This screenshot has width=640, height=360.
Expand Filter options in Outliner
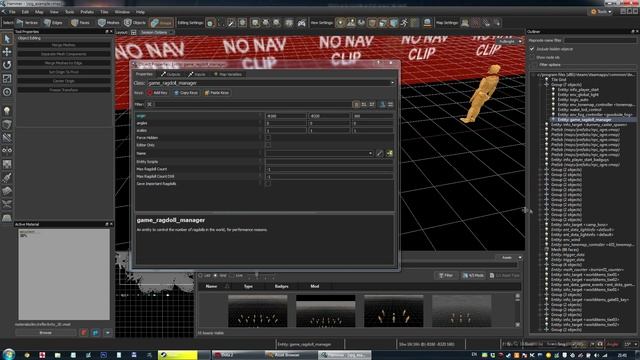coord(535,65)
